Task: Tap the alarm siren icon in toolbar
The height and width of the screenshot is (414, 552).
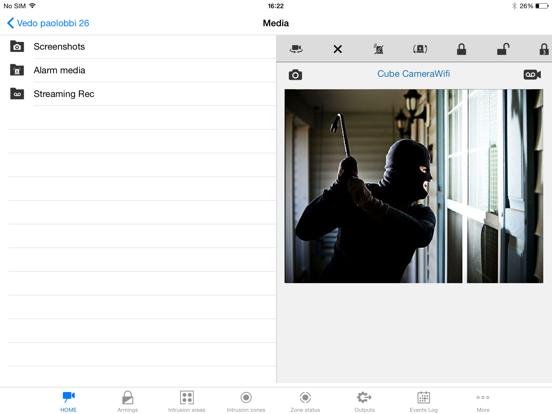Action: (420, 49)
